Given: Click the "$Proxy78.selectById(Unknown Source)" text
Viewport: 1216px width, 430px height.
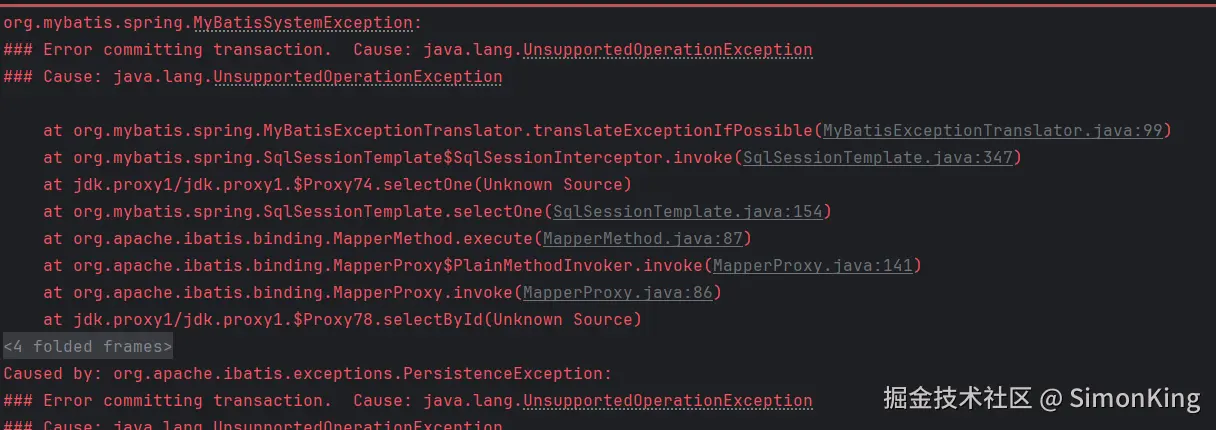Looking at the screenshot, I should point(467,319).
